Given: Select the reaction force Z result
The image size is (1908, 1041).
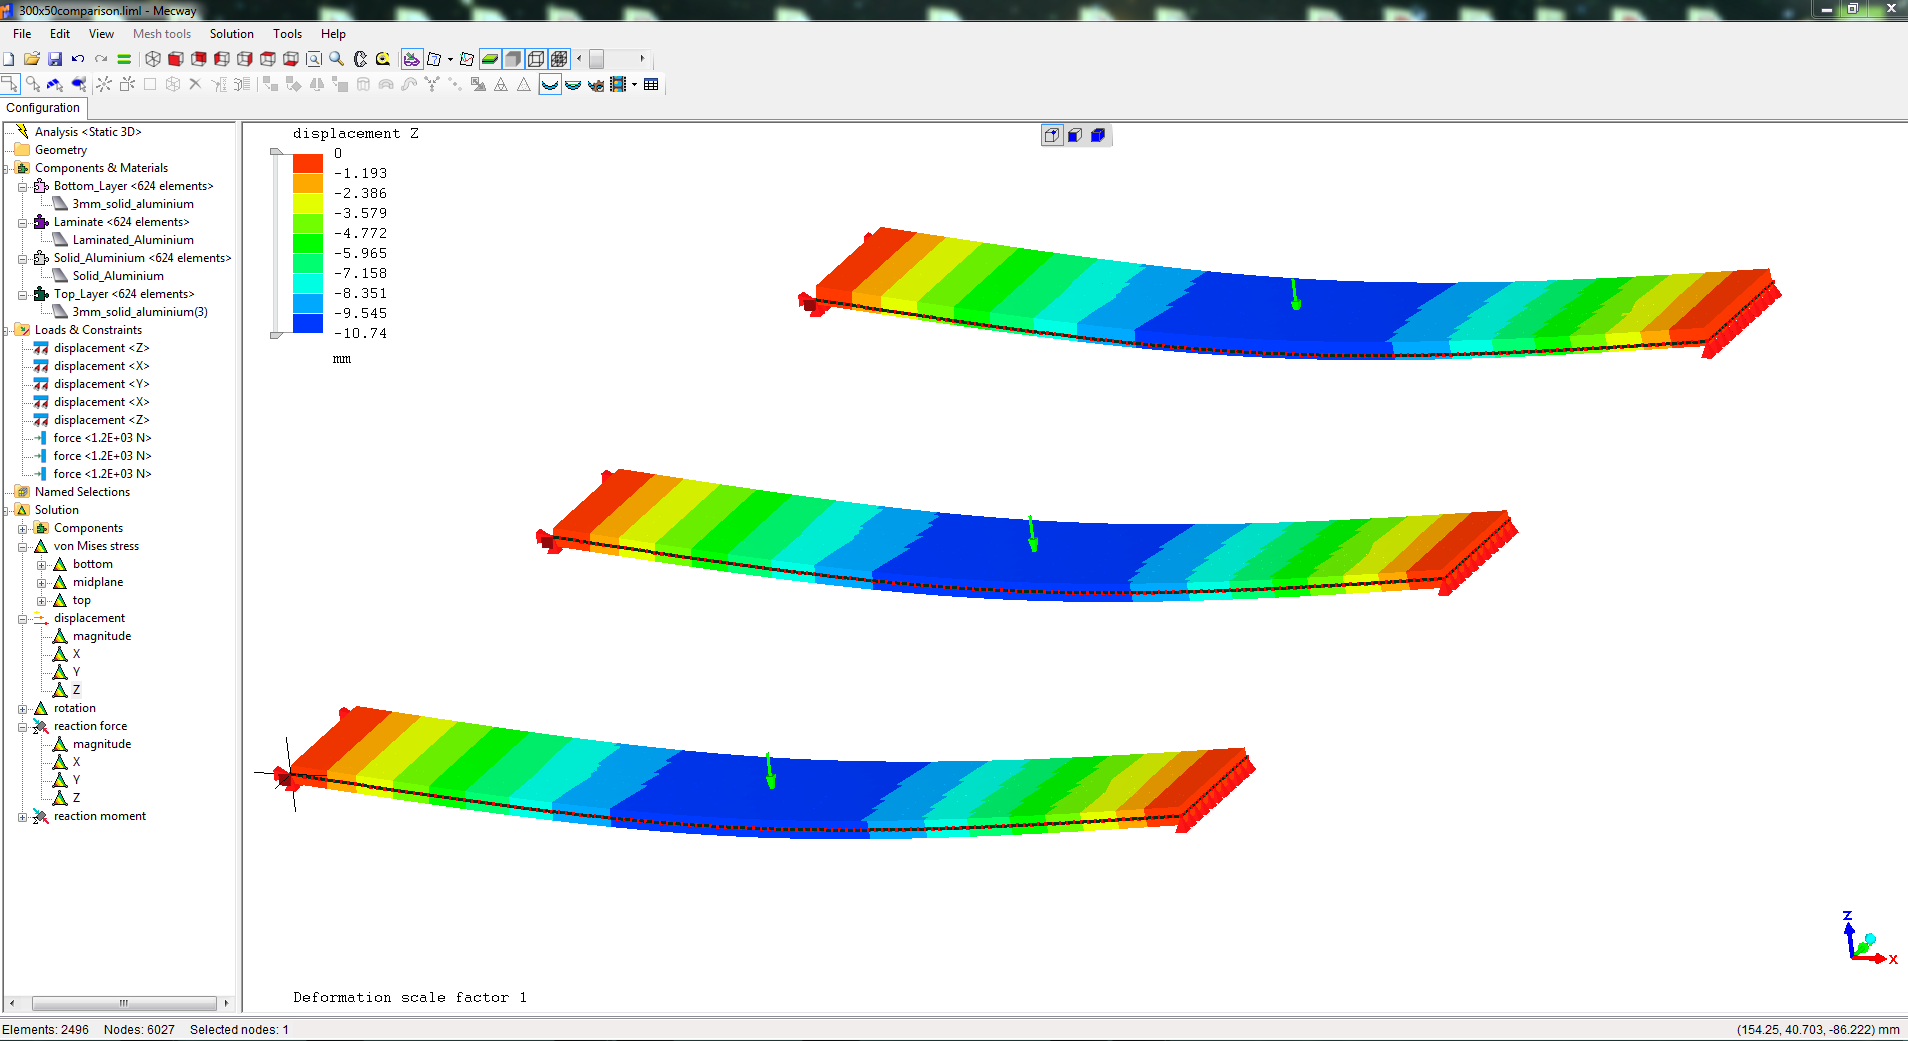Looking at the screenshot, I should [76, 798].
